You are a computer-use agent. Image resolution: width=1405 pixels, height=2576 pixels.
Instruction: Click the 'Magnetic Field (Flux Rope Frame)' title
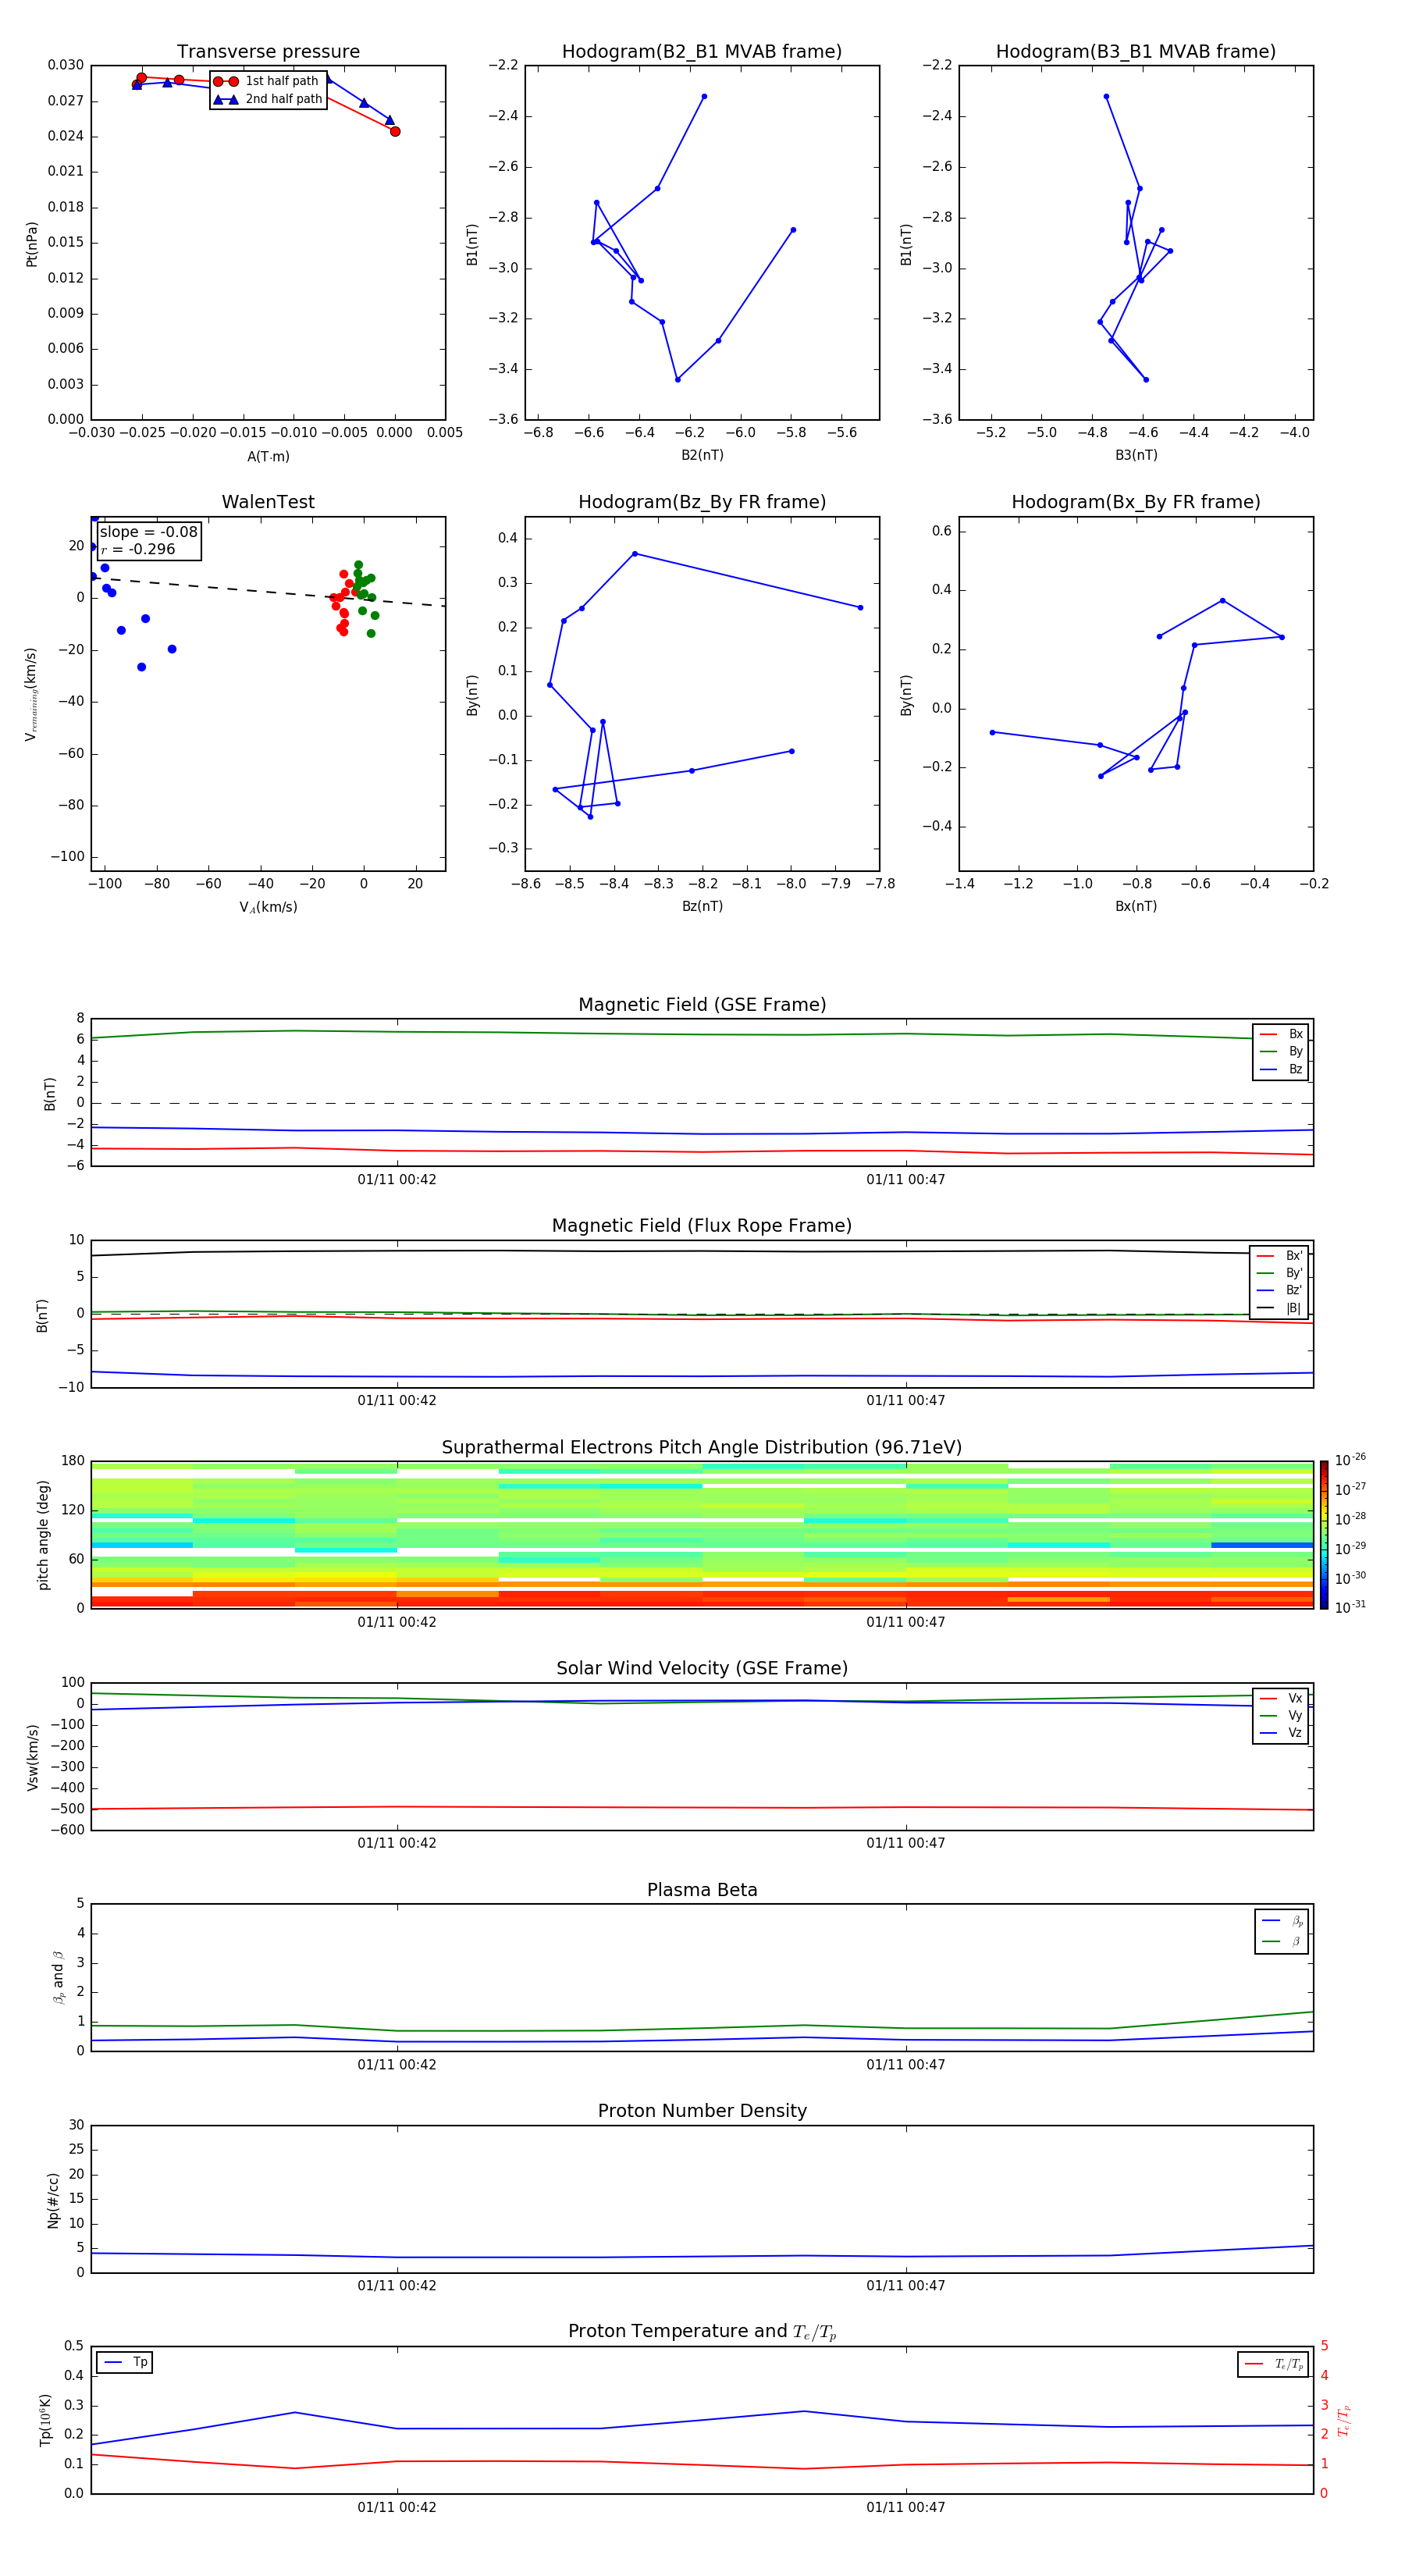(702, 1226)
